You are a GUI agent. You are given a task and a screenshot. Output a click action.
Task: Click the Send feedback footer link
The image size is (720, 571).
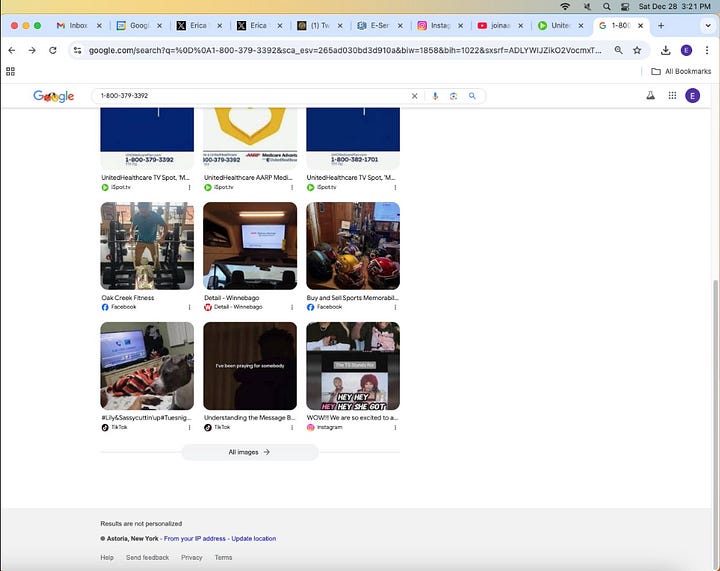(x=147, y=557)
